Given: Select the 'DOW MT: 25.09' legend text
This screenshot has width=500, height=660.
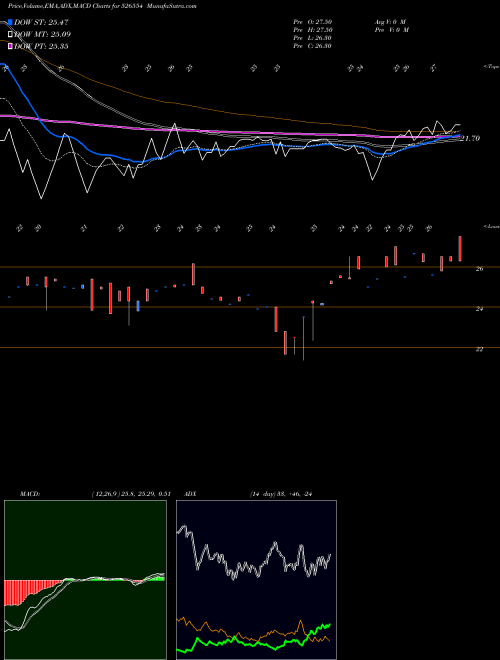Looking at the screenshot, I should tap(42, 35).
